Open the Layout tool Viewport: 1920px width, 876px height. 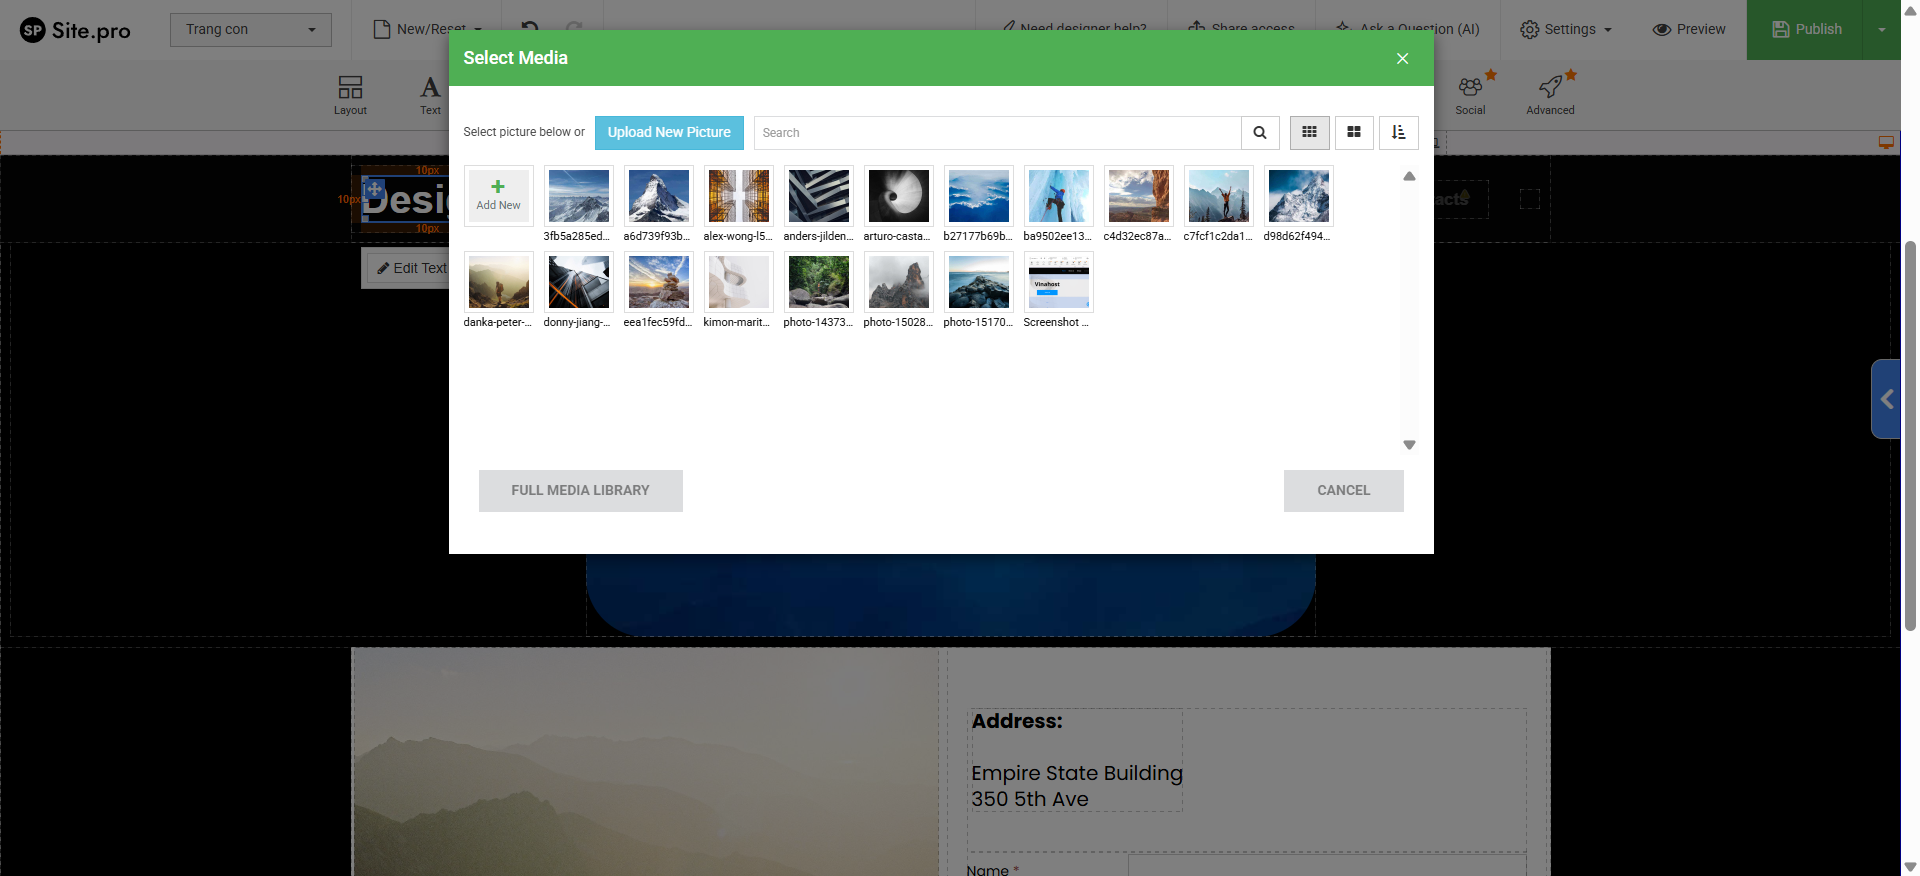tap(350, 94)
